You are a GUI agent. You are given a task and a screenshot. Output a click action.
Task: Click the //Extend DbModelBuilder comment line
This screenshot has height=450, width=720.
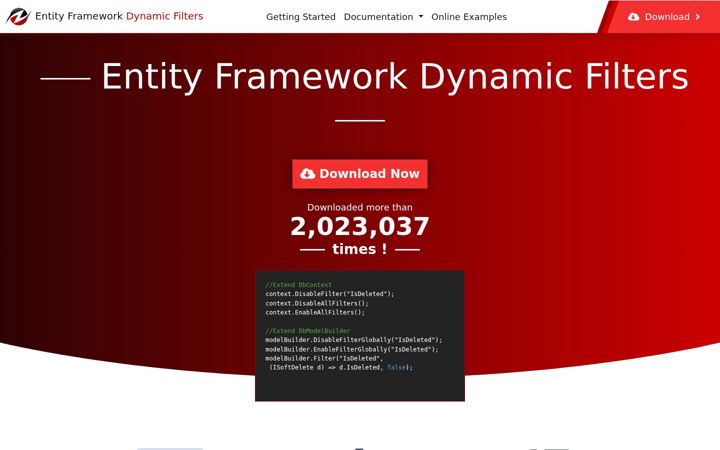tap(308, 331)
